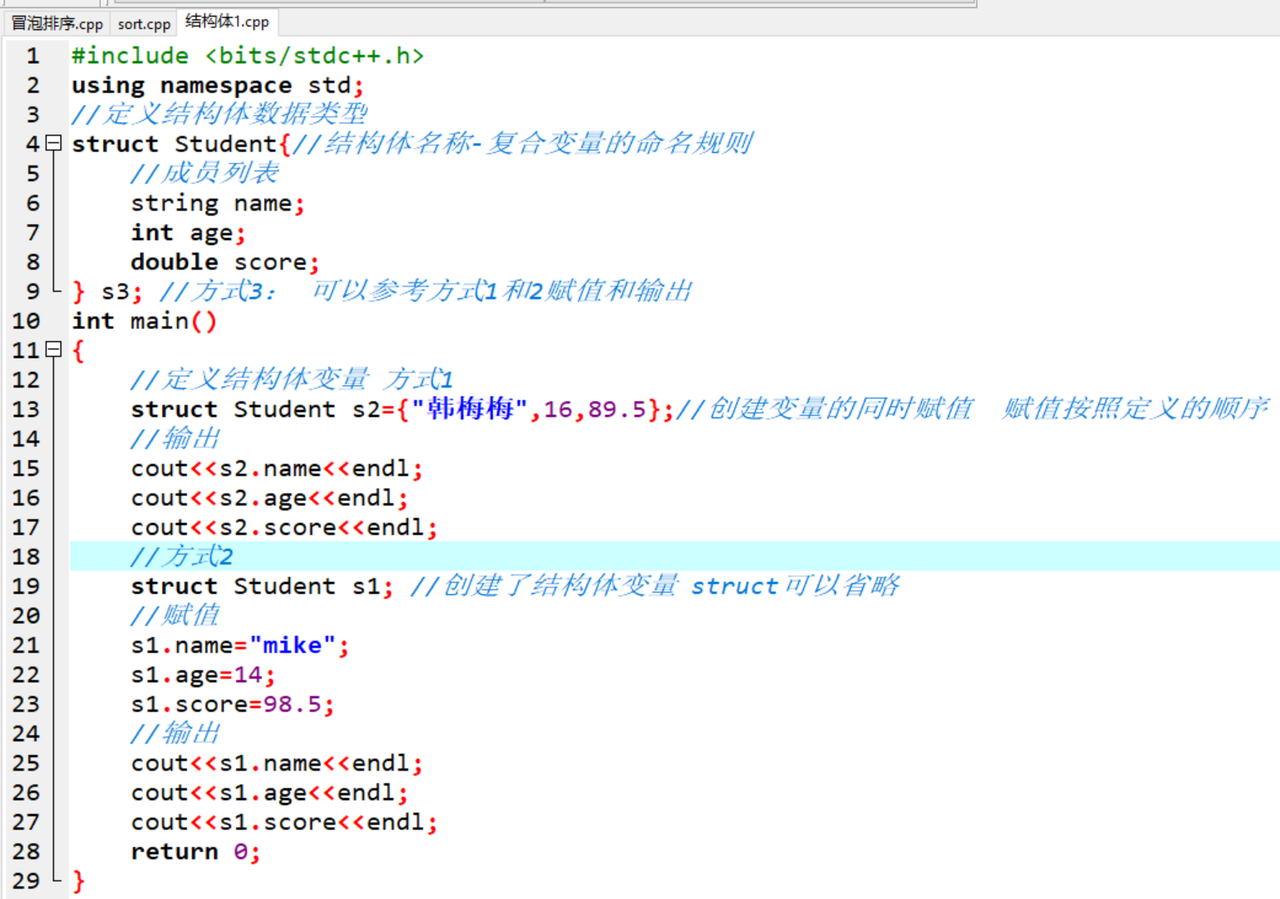The height and width of the screenshot is (899, 1280).
Task: Click the cout<<s2.name<<endl statement
Action: tap(276, 468)
